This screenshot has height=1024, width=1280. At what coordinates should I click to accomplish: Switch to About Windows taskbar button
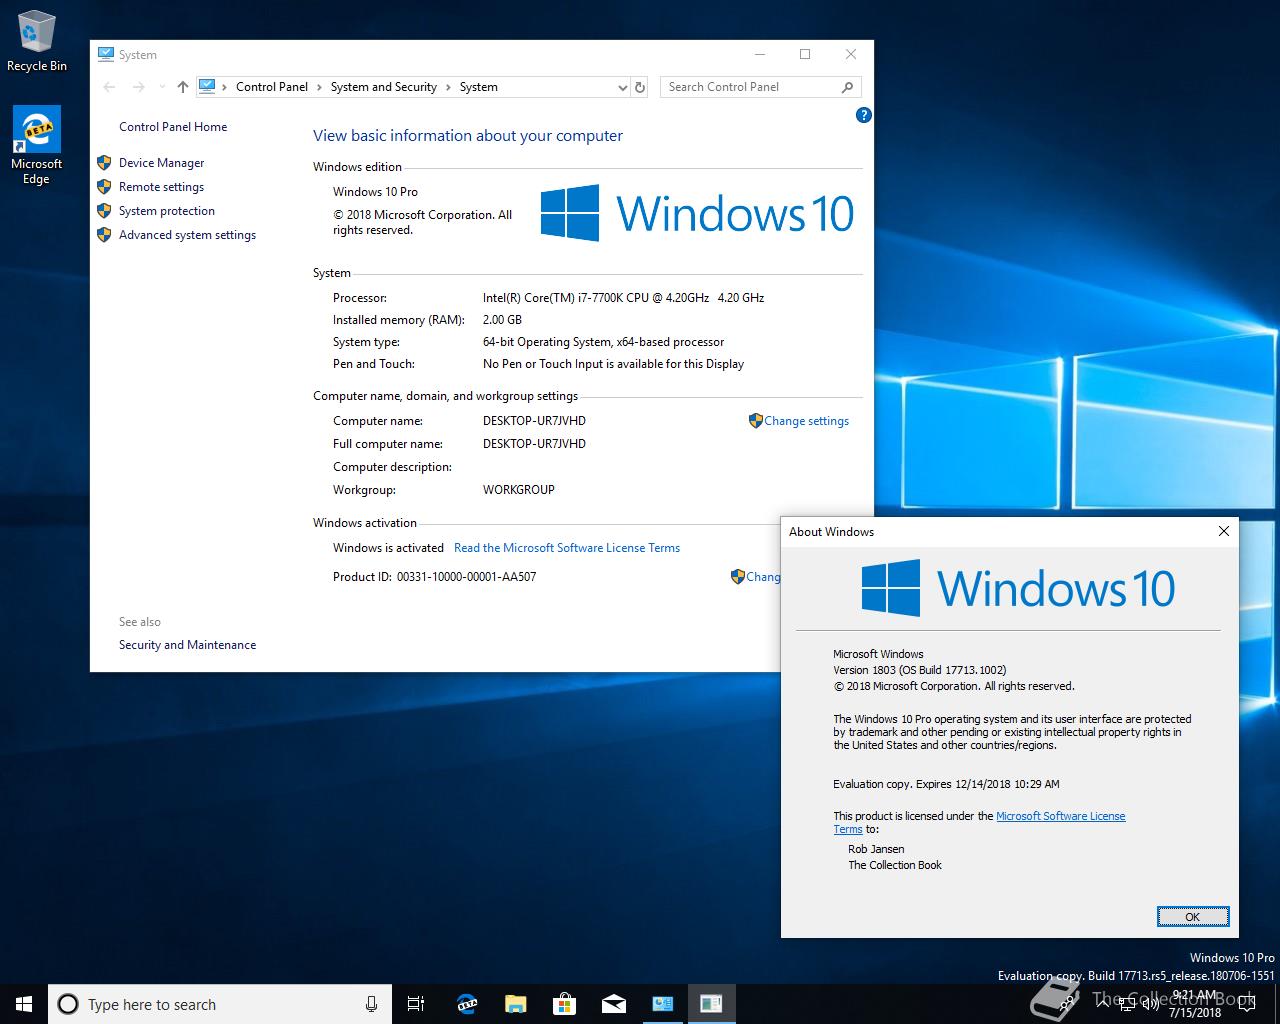tap(711, 1004)
